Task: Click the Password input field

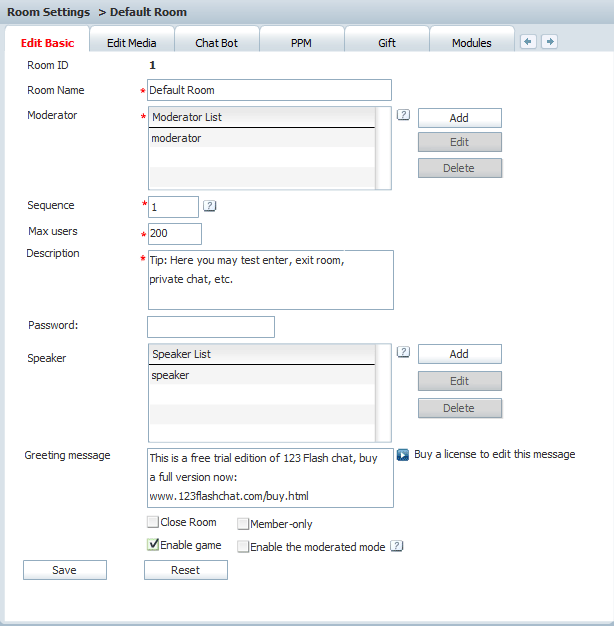Action: pyautogui.click(x=210, y=327)
